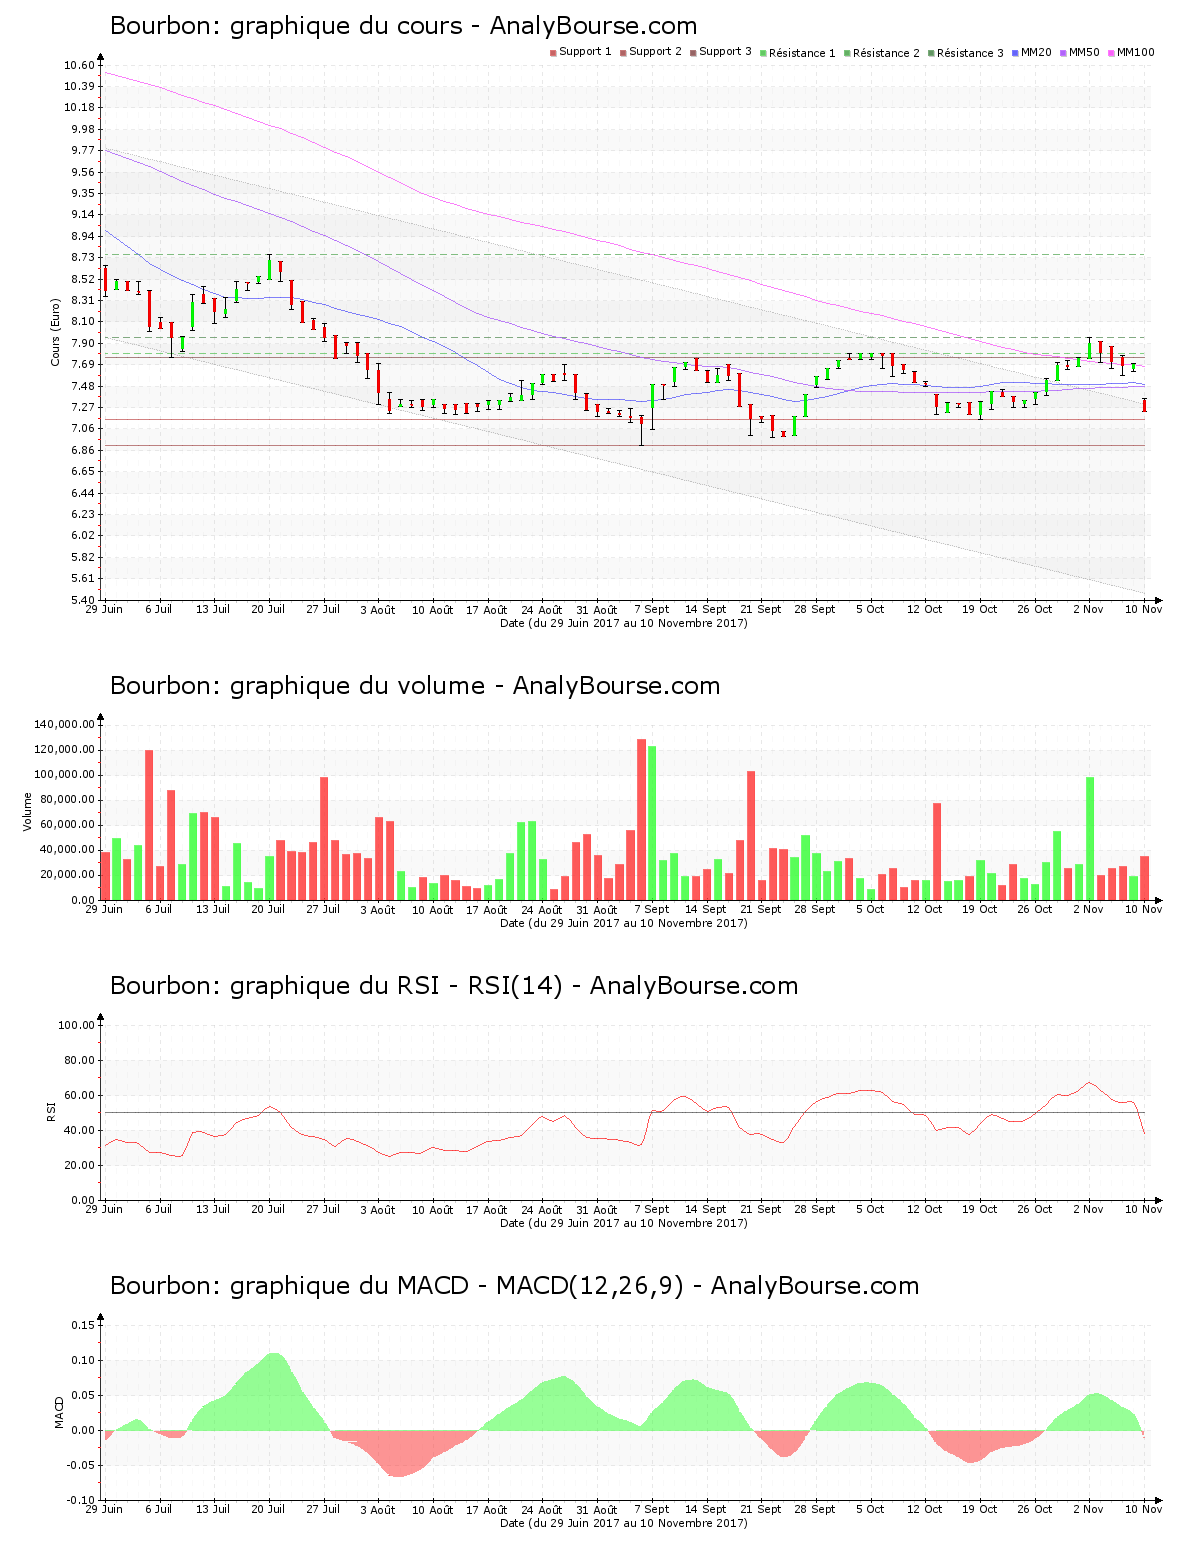
Task: Click the title 'Bourbon: graphique du cours - AnalyBourse.com'
Action: [x=403, y=26]
